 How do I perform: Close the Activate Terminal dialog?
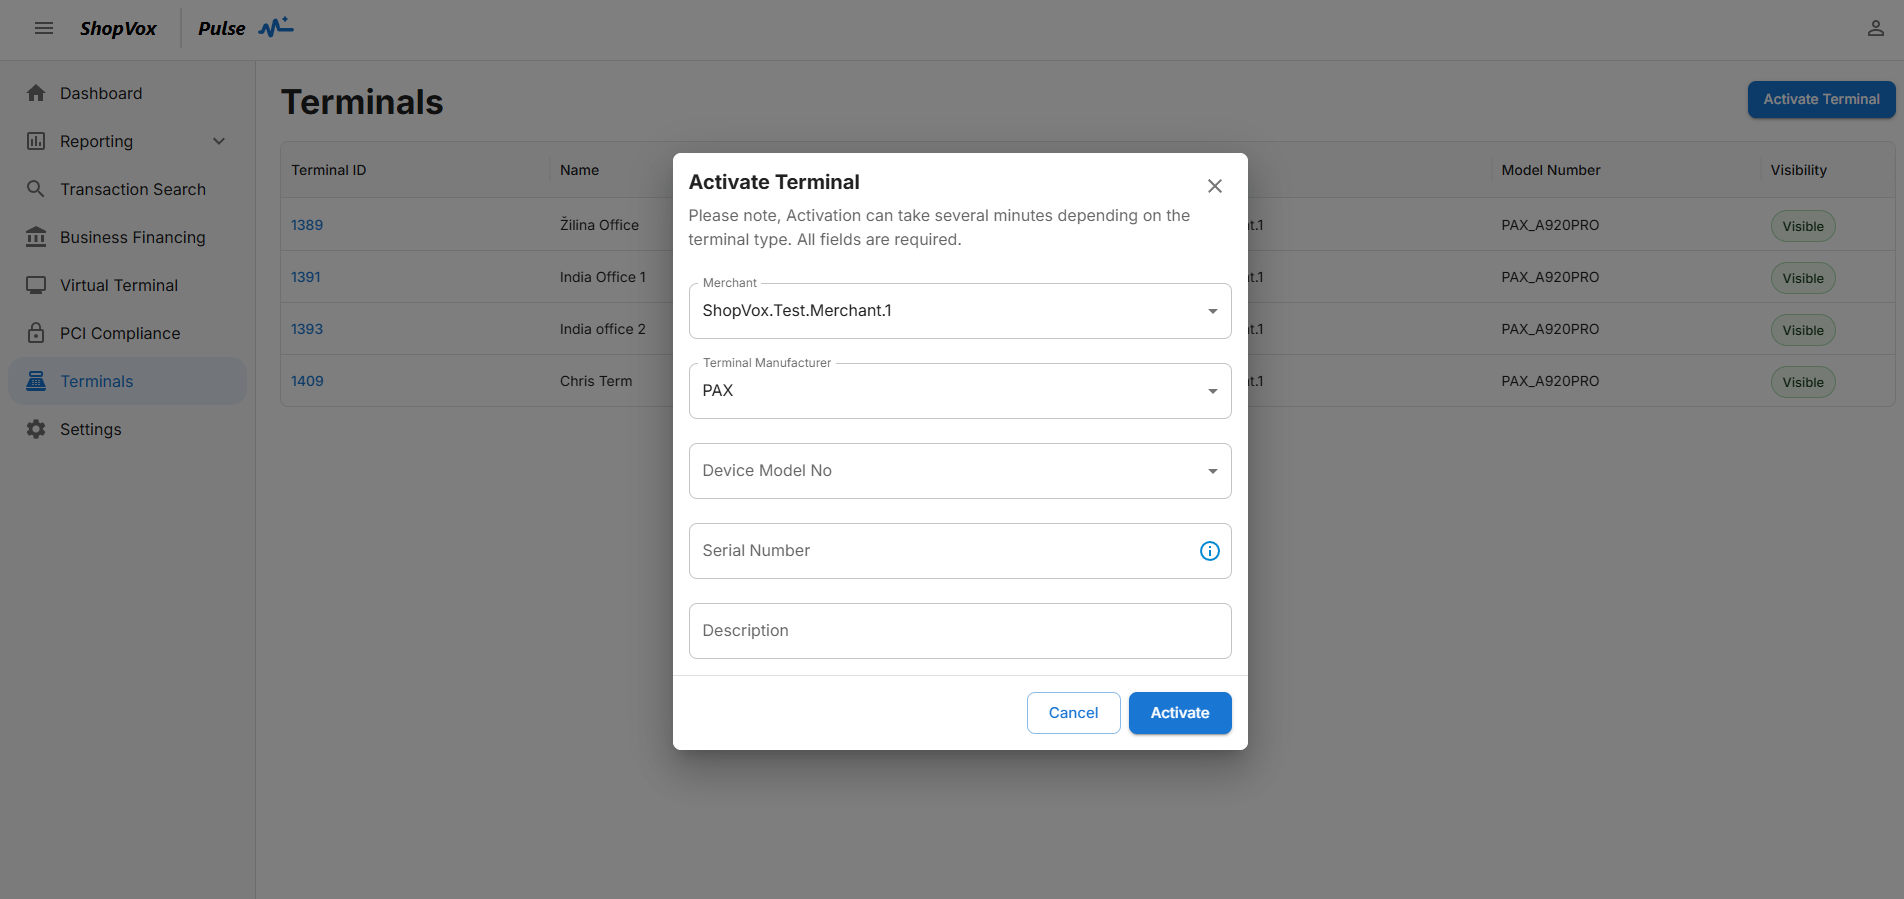(1214, 186)
